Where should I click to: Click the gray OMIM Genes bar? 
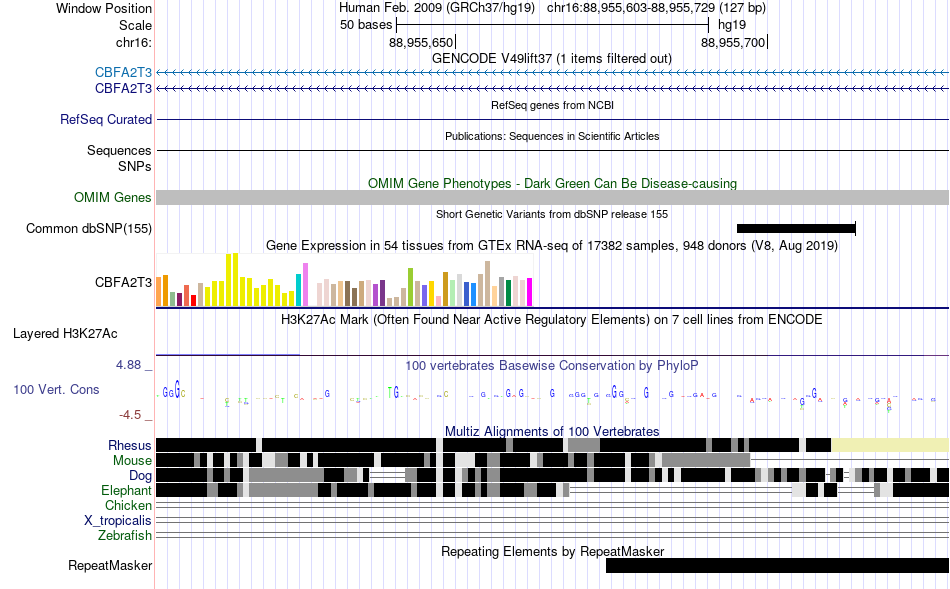coord(553,198)
